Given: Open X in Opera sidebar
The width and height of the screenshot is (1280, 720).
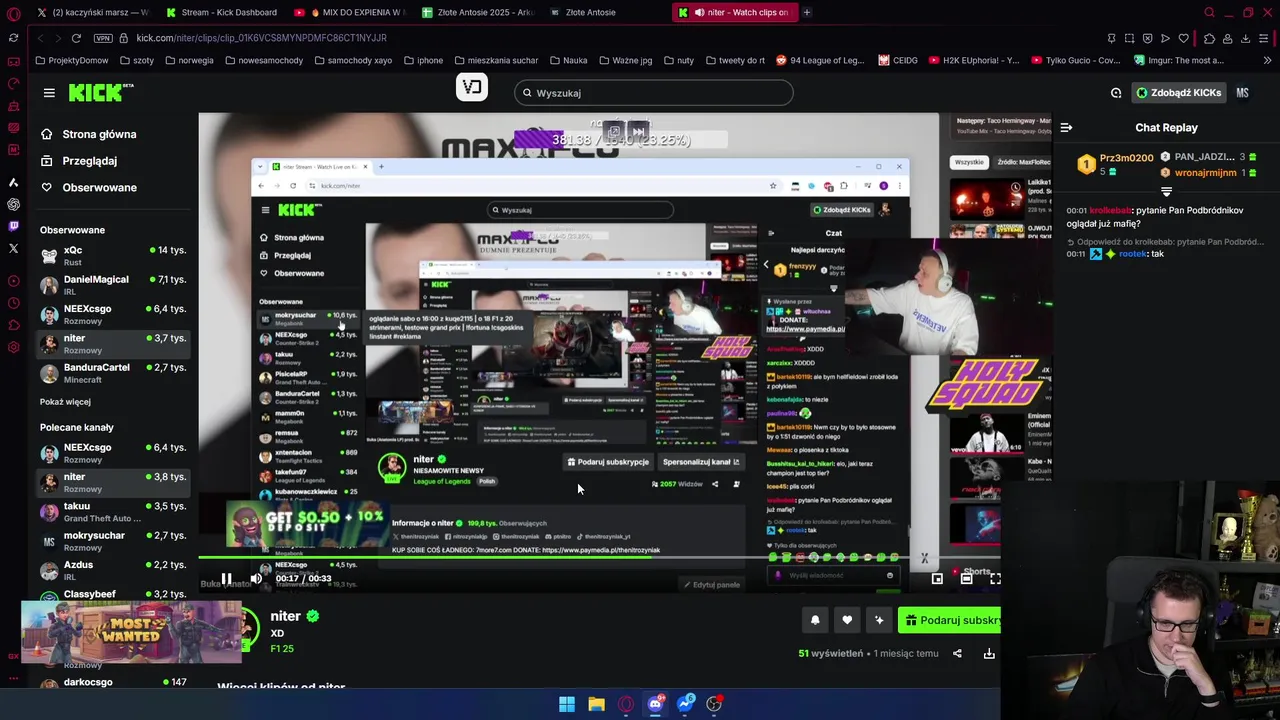Looking at the screenshot, I should 13,248.
